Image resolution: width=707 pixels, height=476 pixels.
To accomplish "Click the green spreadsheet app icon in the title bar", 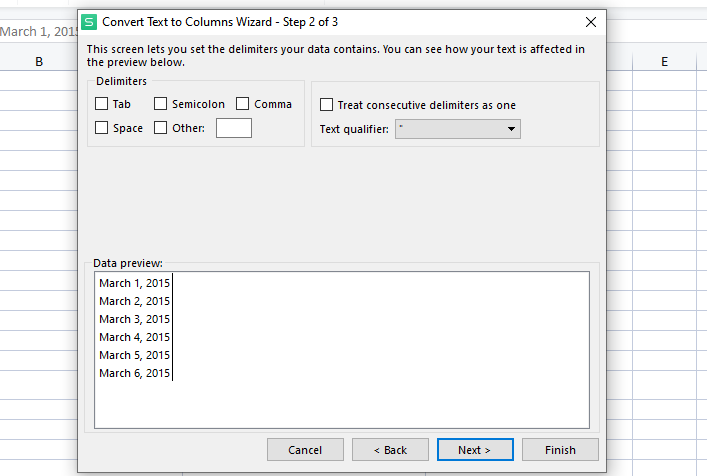I will click(x=90, y=21).
